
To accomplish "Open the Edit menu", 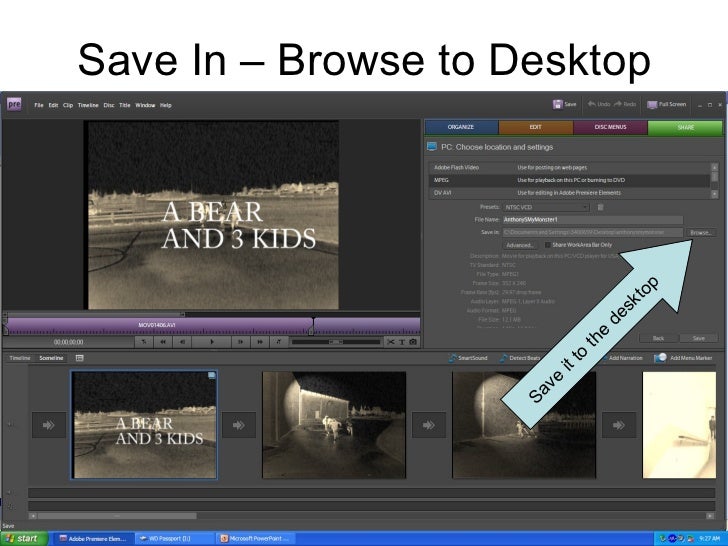I will (x=53, y=105).
